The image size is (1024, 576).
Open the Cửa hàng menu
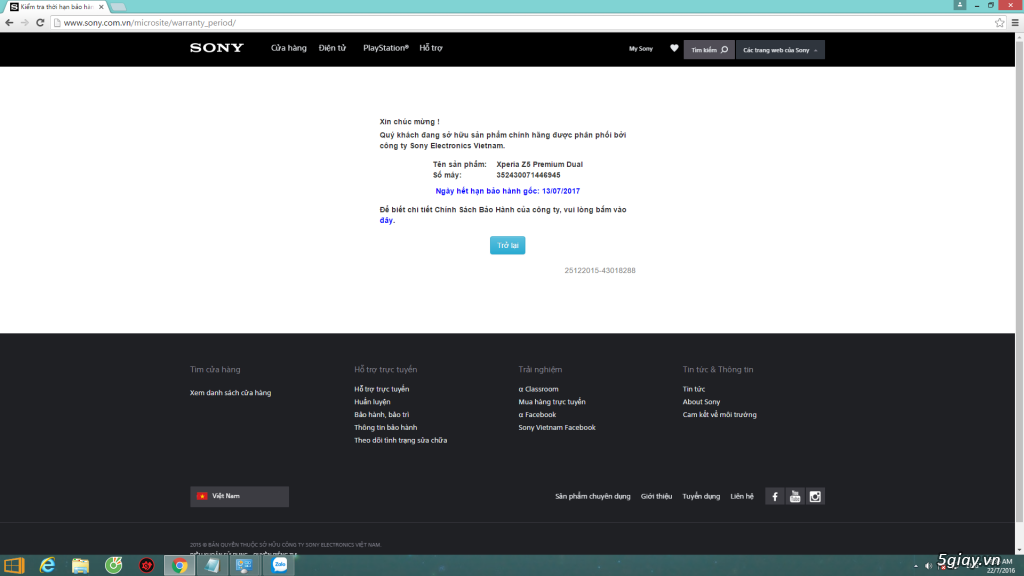tap(289, 48)
